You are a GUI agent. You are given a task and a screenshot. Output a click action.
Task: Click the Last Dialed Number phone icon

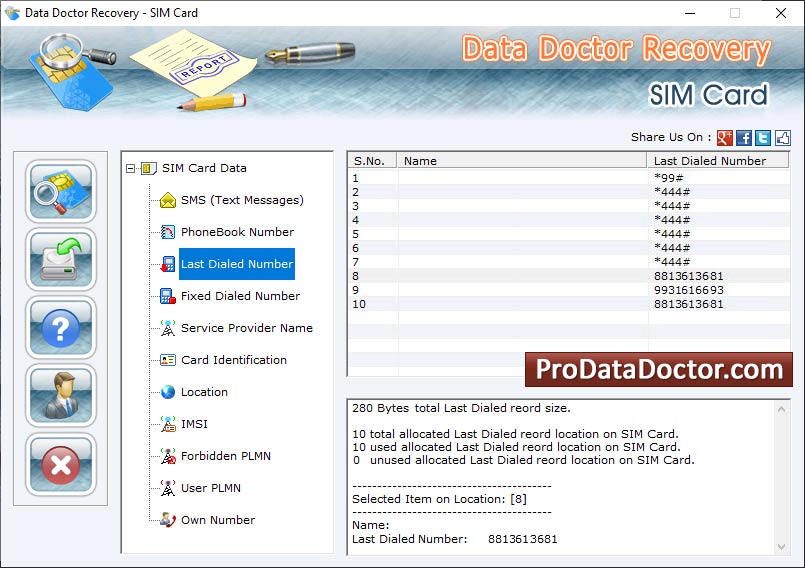[168, 264]
